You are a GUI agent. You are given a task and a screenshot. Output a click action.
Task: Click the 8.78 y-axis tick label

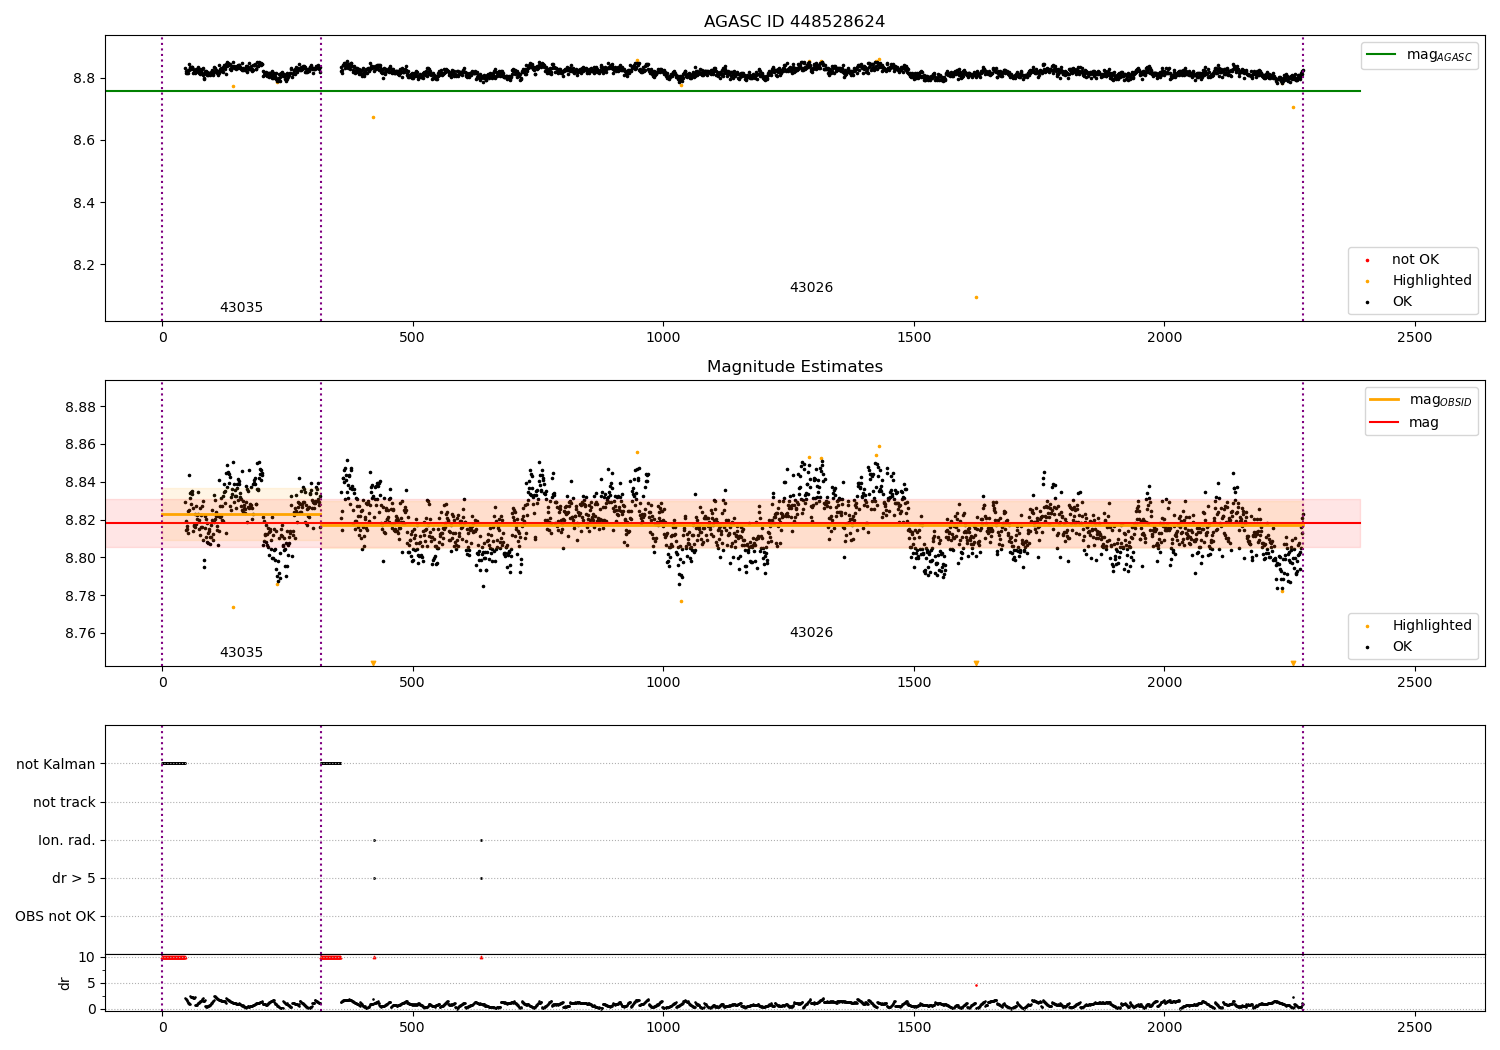80,596
